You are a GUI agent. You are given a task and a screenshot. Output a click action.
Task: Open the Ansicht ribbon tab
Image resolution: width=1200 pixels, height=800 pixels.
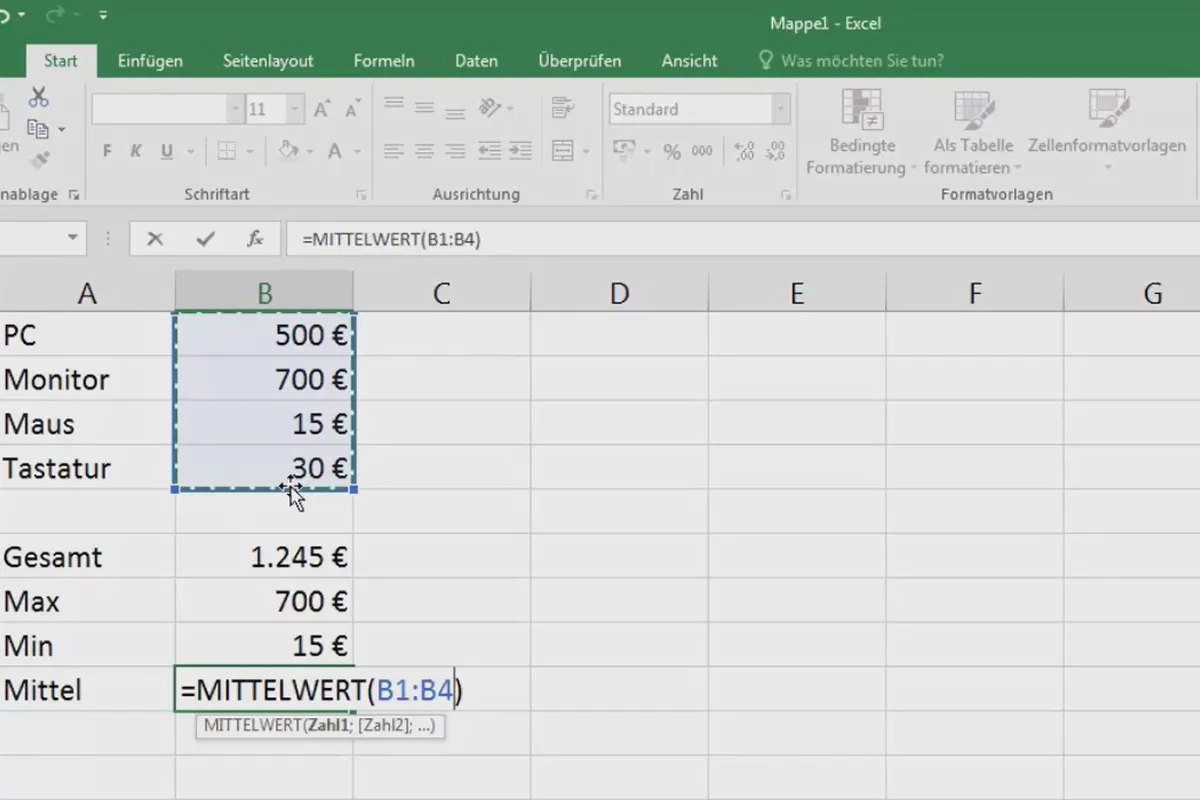689,61
